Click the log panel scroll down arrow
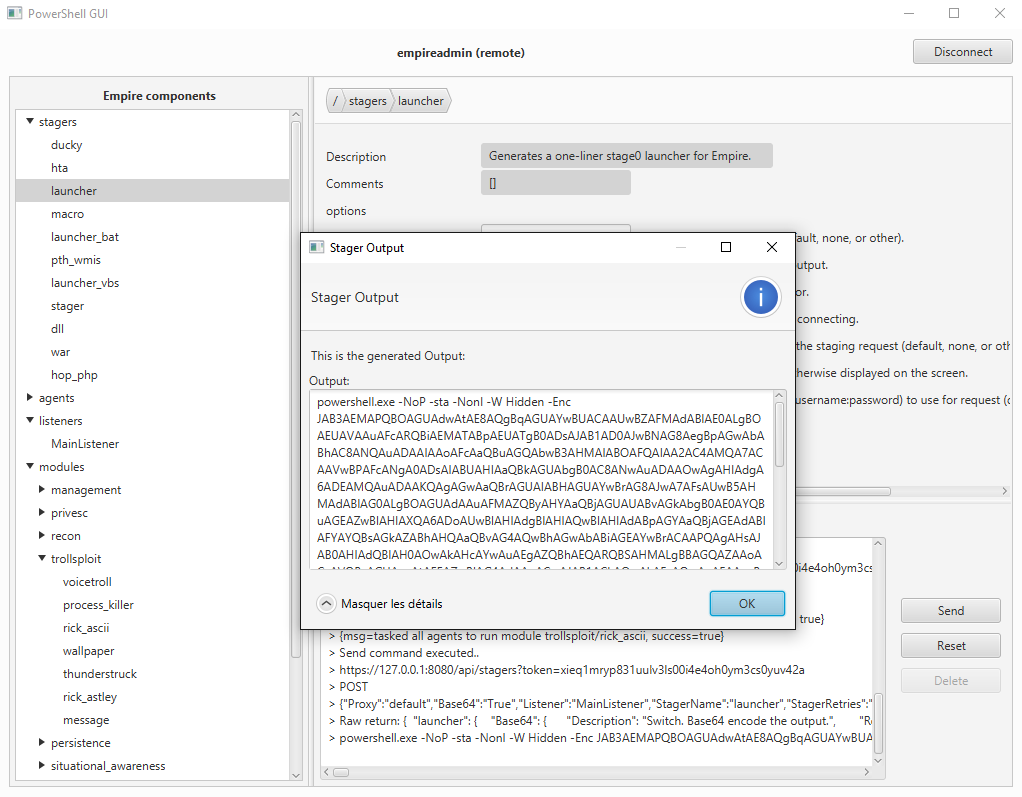 pos(878,761)
